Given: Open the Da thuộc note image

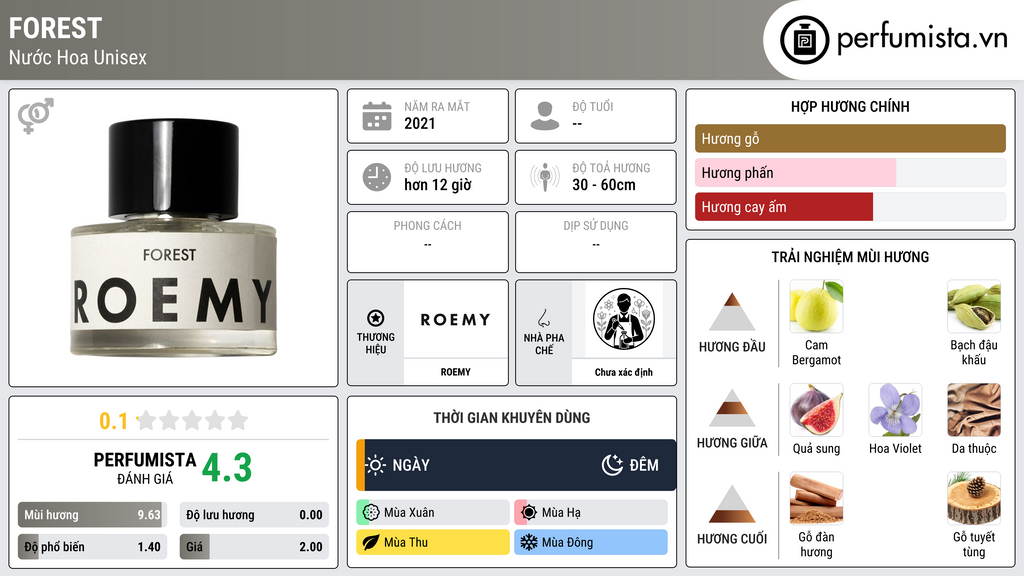Looking at the screenshot, I should [974, 409].
